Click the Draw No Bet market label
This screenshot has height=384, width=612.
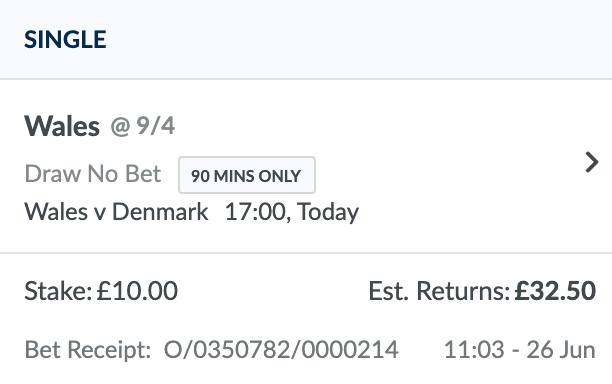[x=93, y=174]
